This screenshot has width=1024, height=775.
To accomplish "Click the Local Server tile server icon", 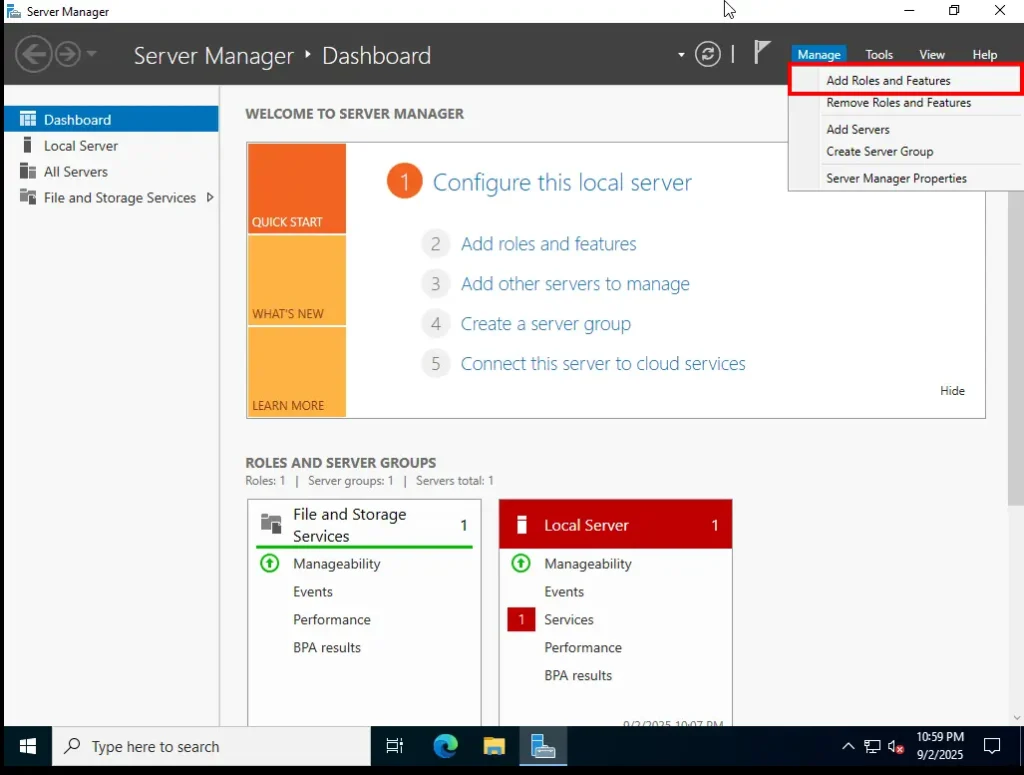I will click(521, 524).
